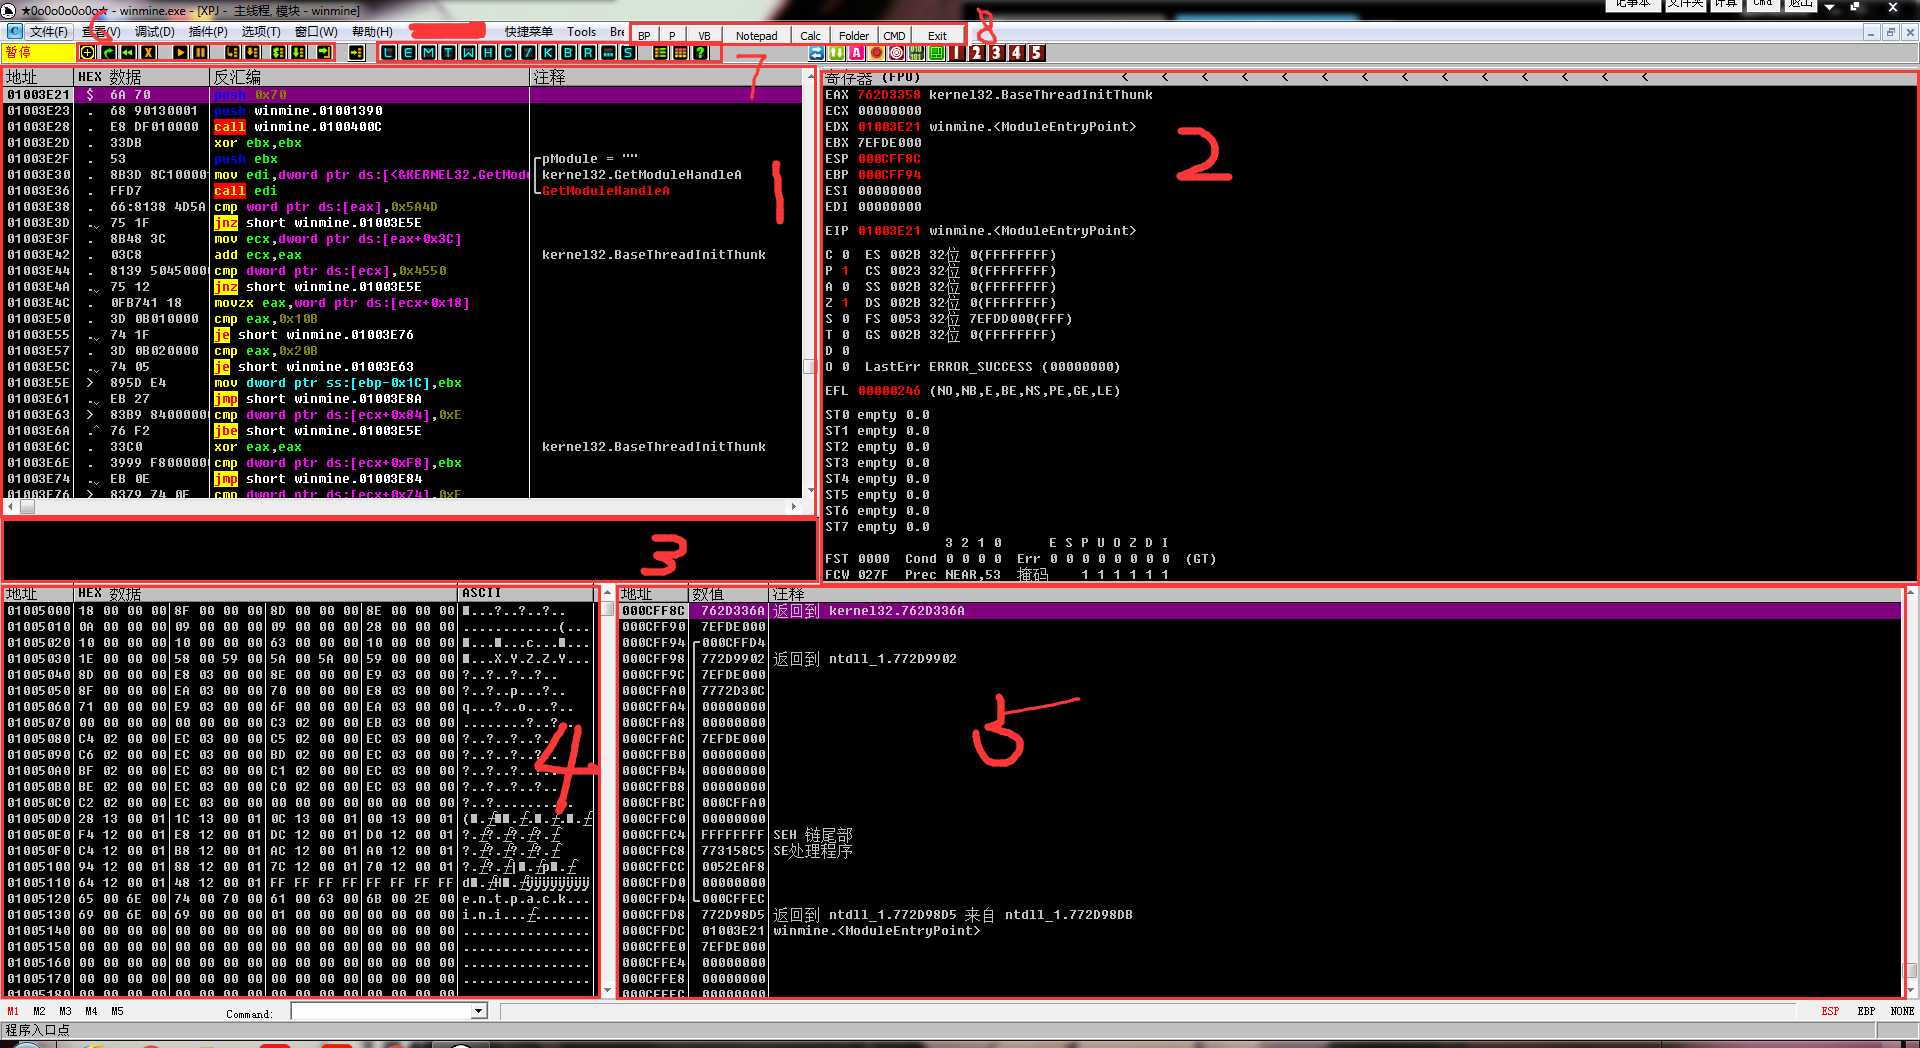Image resolution: width=1920 pixels, height=1048 pixels.
Task: Click the trace into icon
Action: [278, 53]
